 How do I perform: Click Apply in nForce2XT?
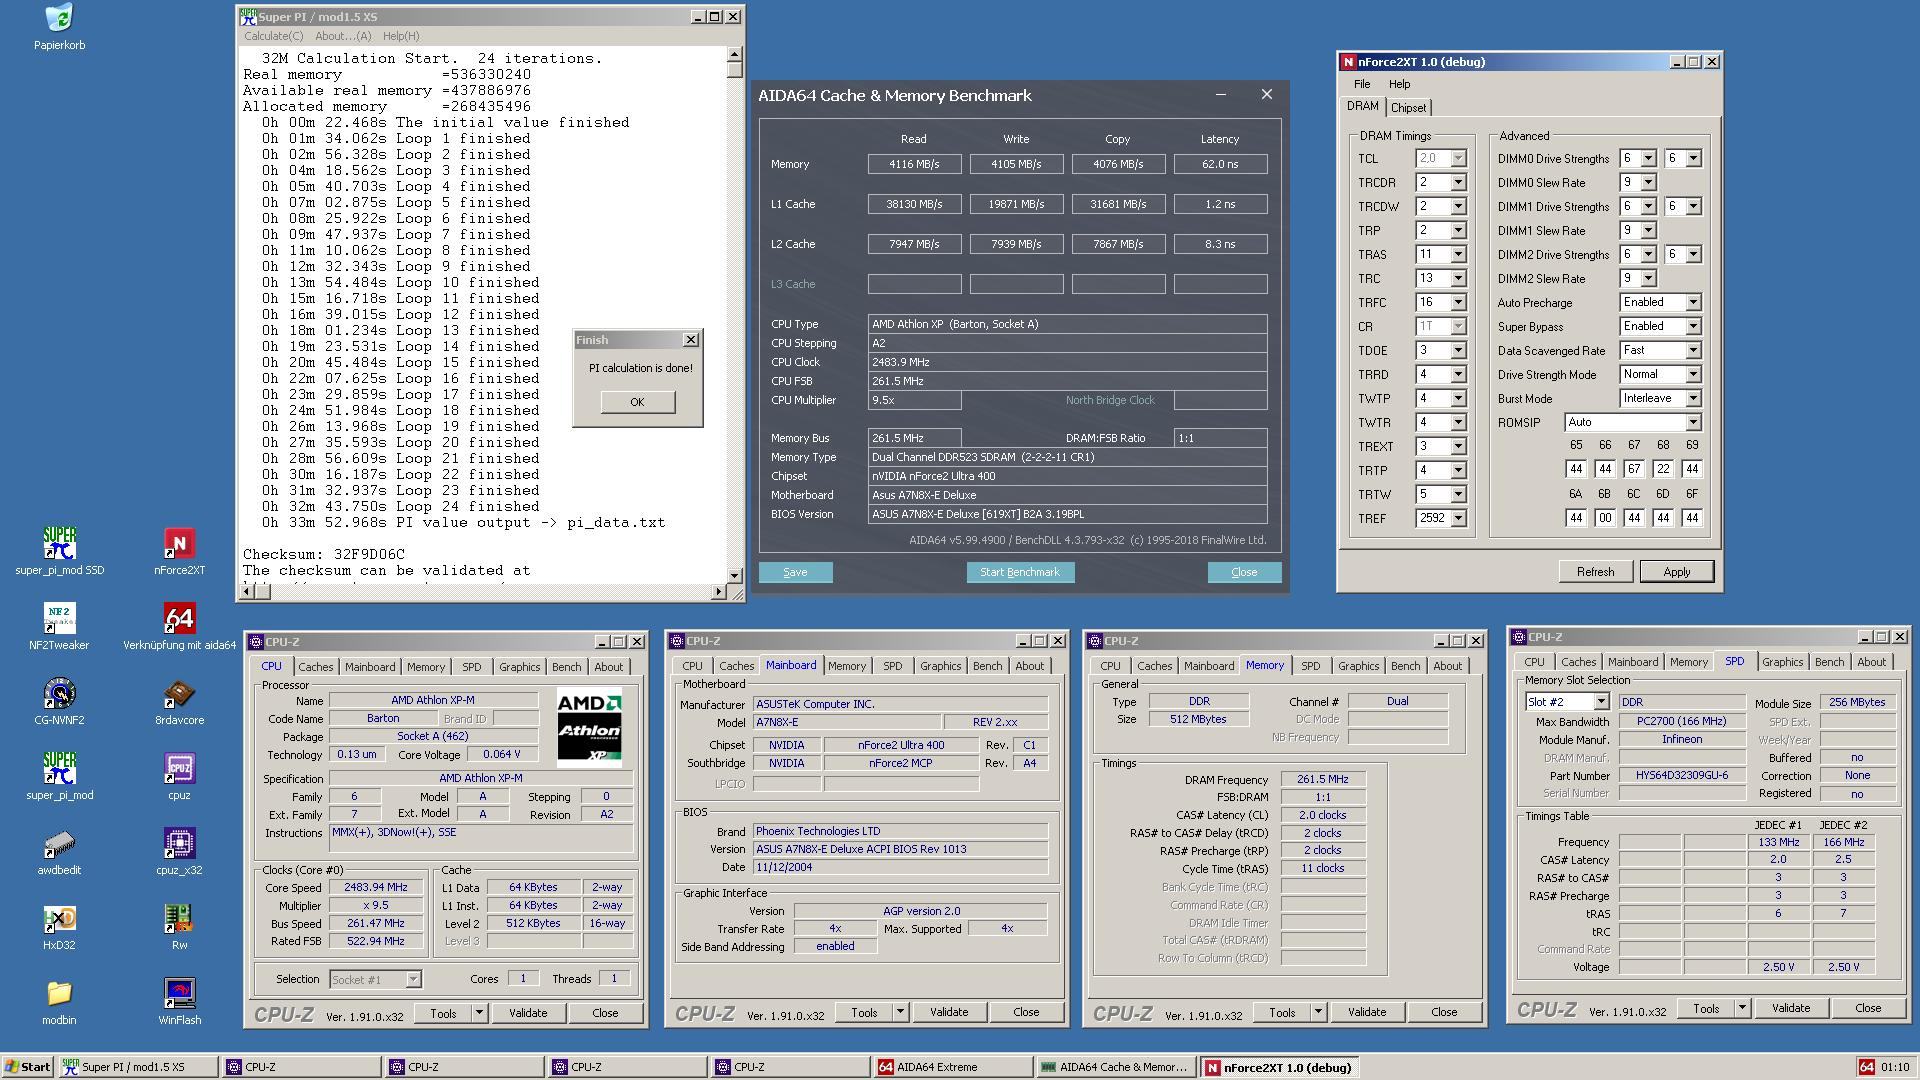click(1677, 572)
